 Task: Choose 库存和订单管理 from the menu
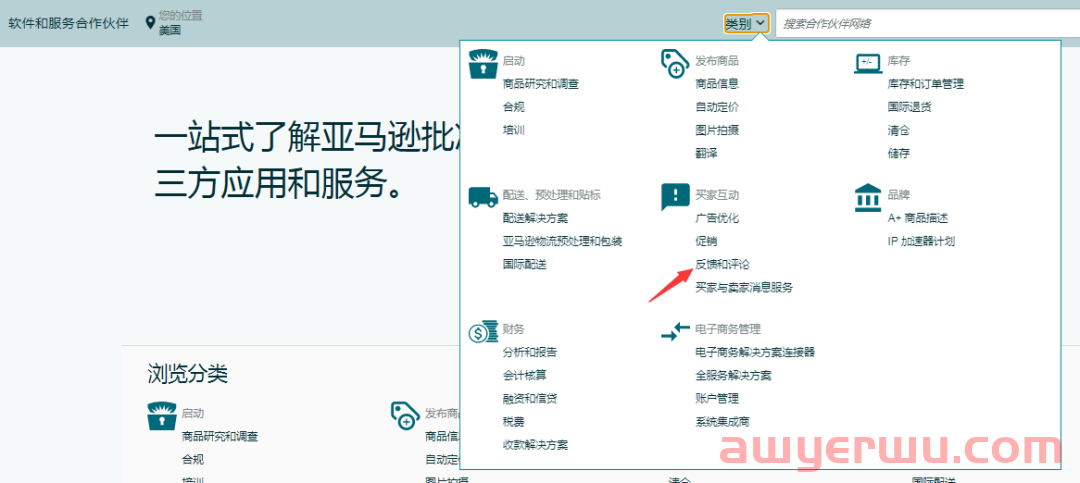click(x=926, y=84)
